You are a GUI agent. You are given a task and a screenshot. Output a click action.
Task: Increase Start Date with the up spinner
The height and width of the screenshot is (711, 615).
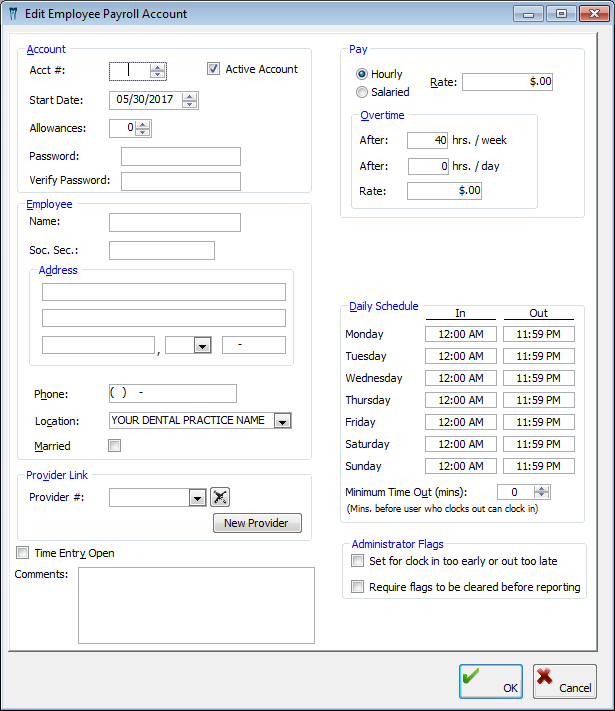(190, 97)
